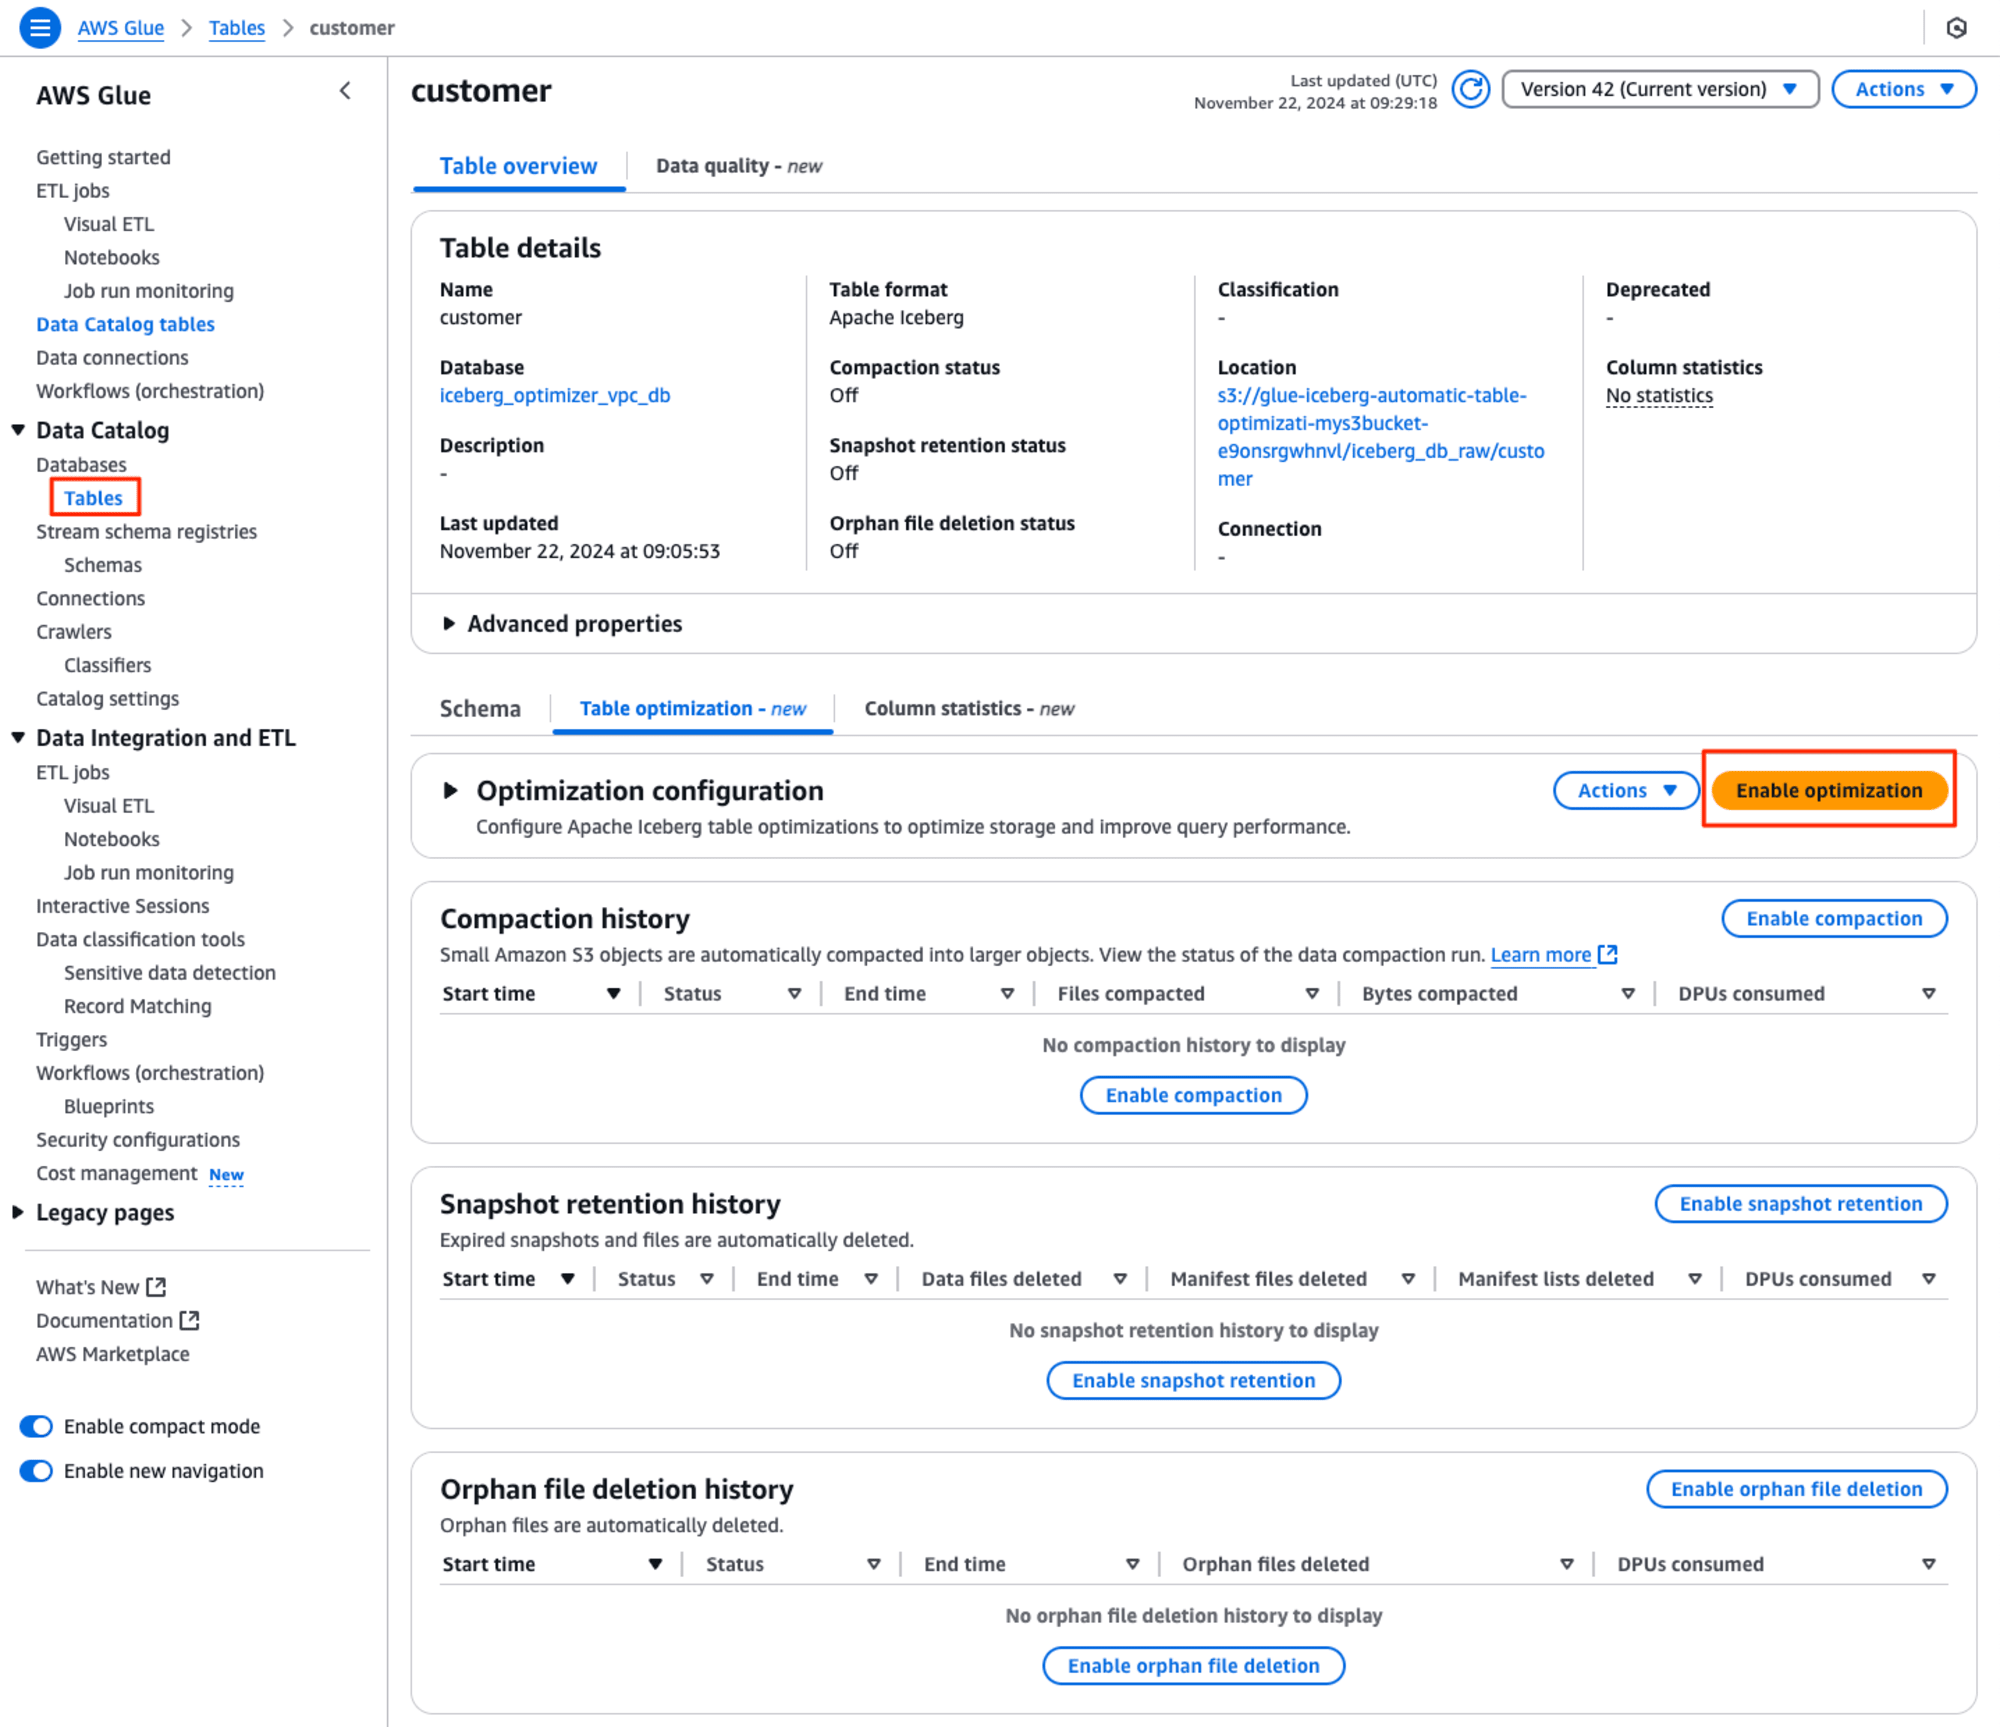Sort snapshot retention Status column arrow

pyautogui.click(x=707, y=1278)
